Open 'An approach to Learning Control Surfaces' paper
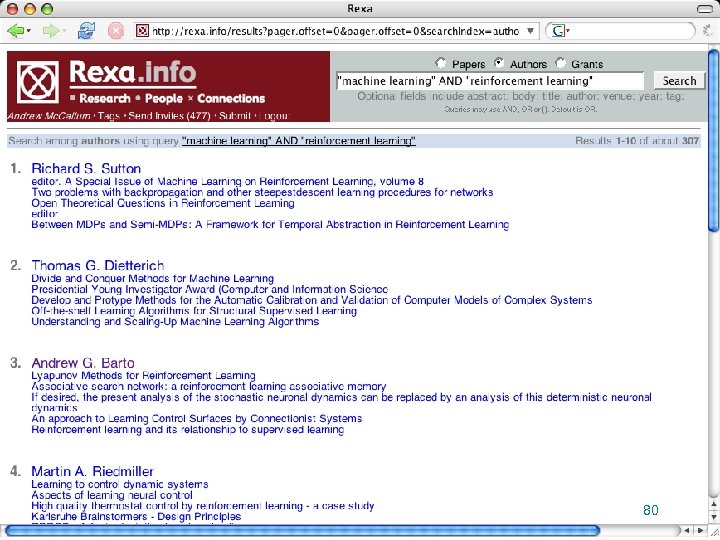 tap(197, 419)
